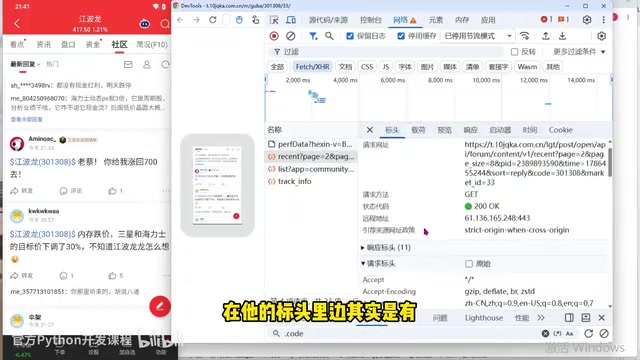Screen dimensions: 640x360
Task: Activate the inspect element picker icon
Action: [x=274, y=20]
